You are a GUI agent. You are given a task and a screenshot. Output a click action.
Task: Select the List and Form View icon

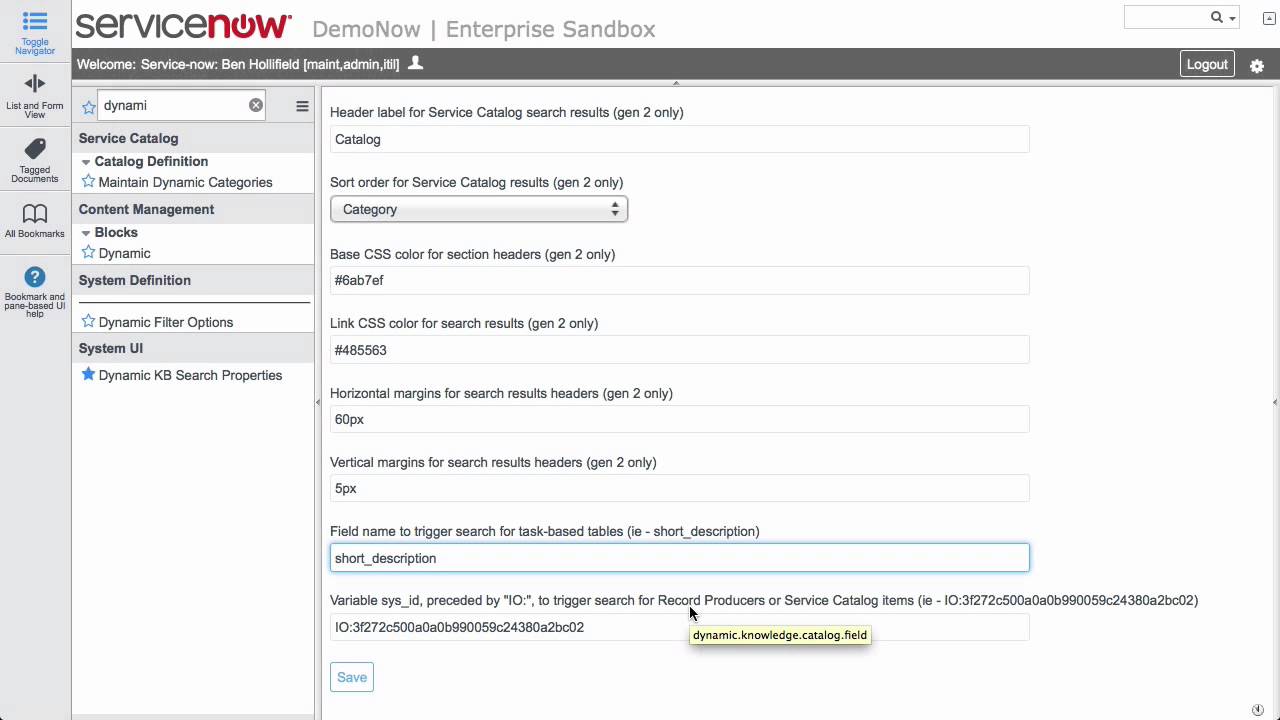[34, 85]
